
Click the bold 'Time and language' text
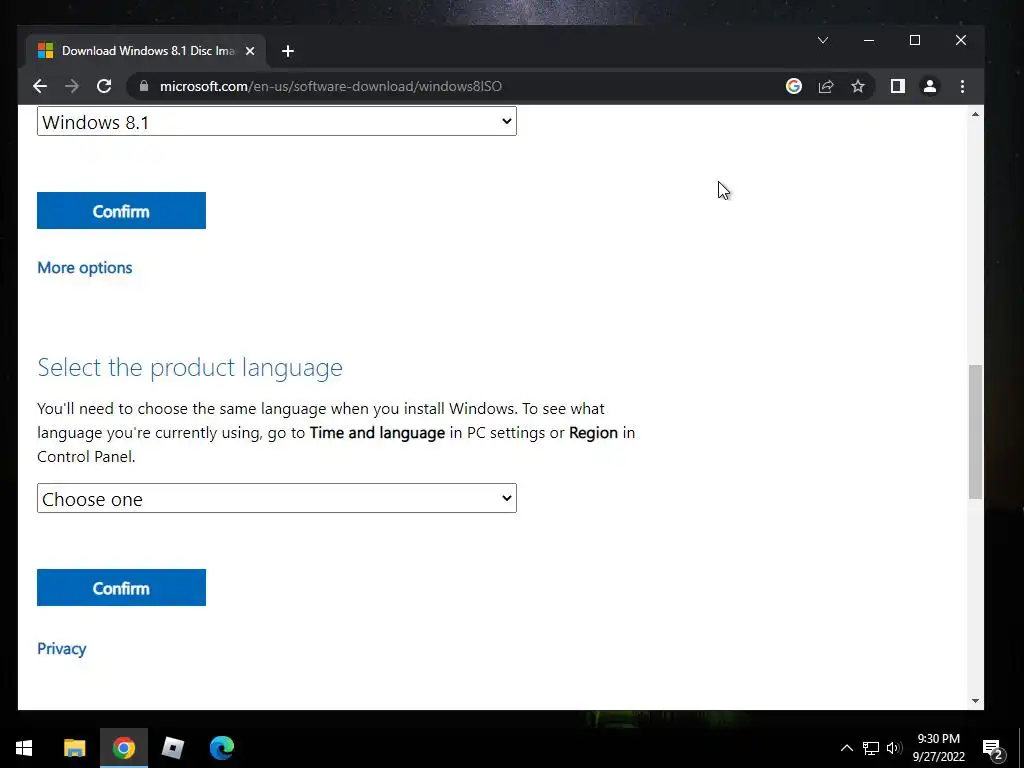(x=377, y=433)
